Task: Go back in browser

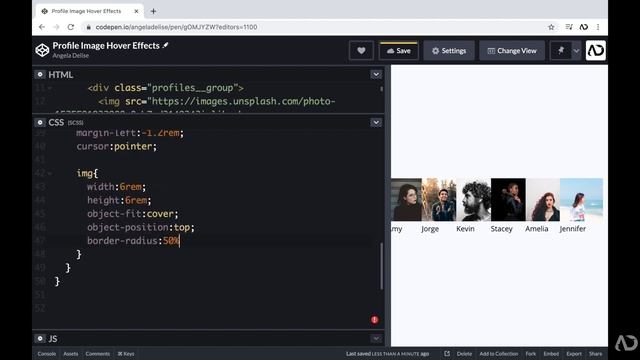Action: pos(42,27)
